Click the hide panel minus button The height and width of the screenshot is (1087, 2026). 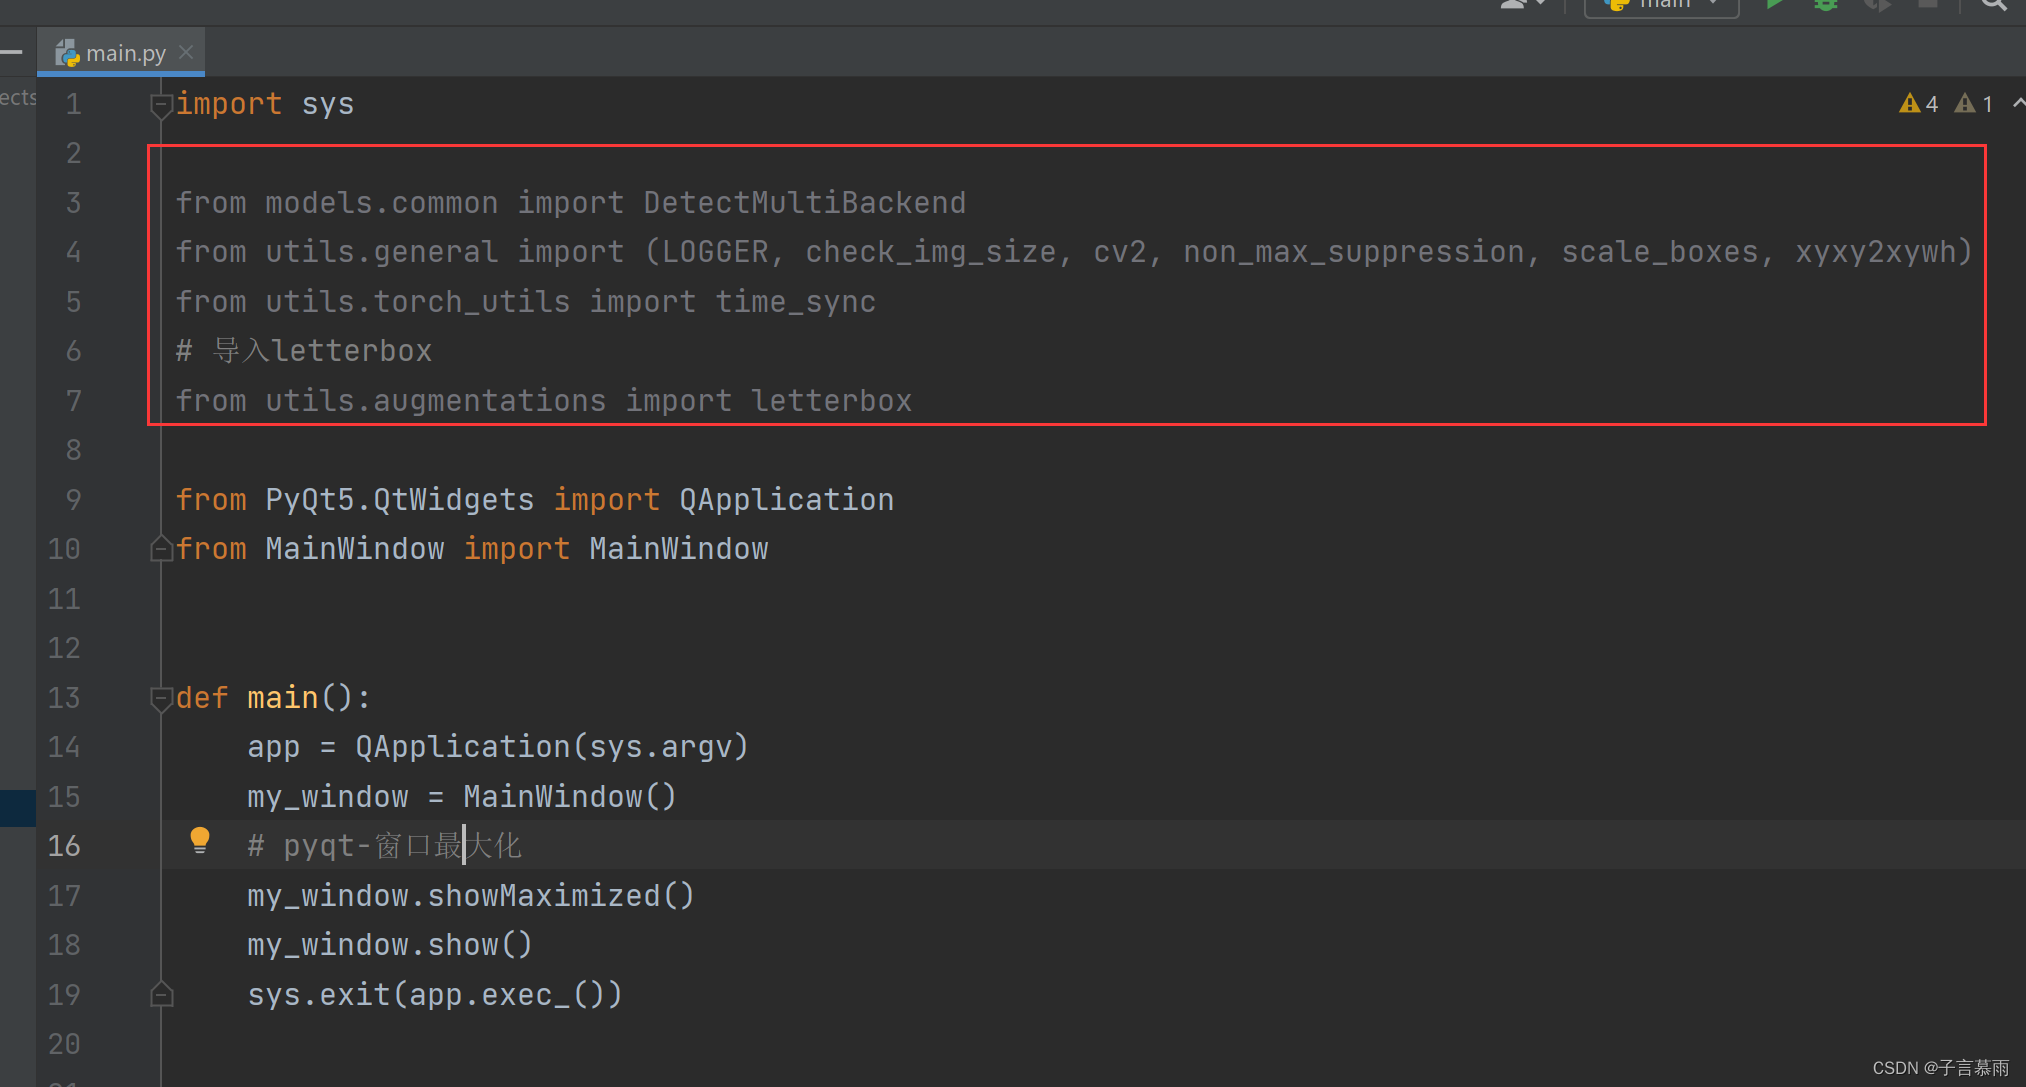12,52
